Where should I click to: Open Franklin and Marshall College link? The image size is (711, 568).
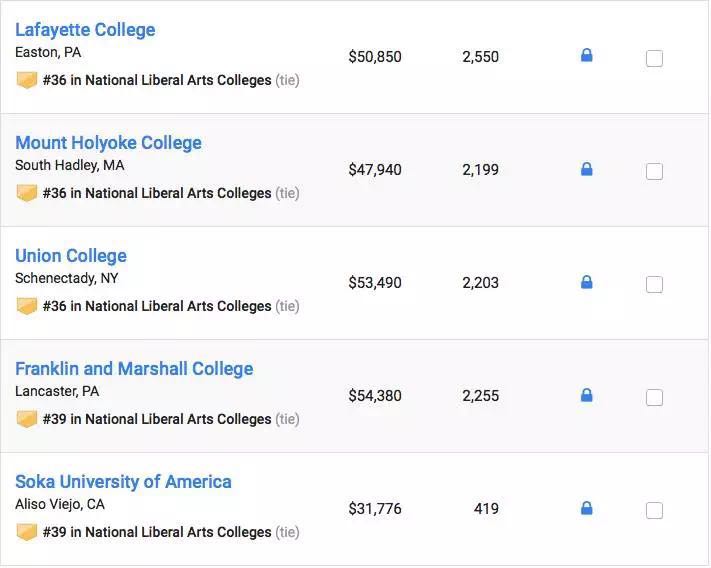point(134,369)
